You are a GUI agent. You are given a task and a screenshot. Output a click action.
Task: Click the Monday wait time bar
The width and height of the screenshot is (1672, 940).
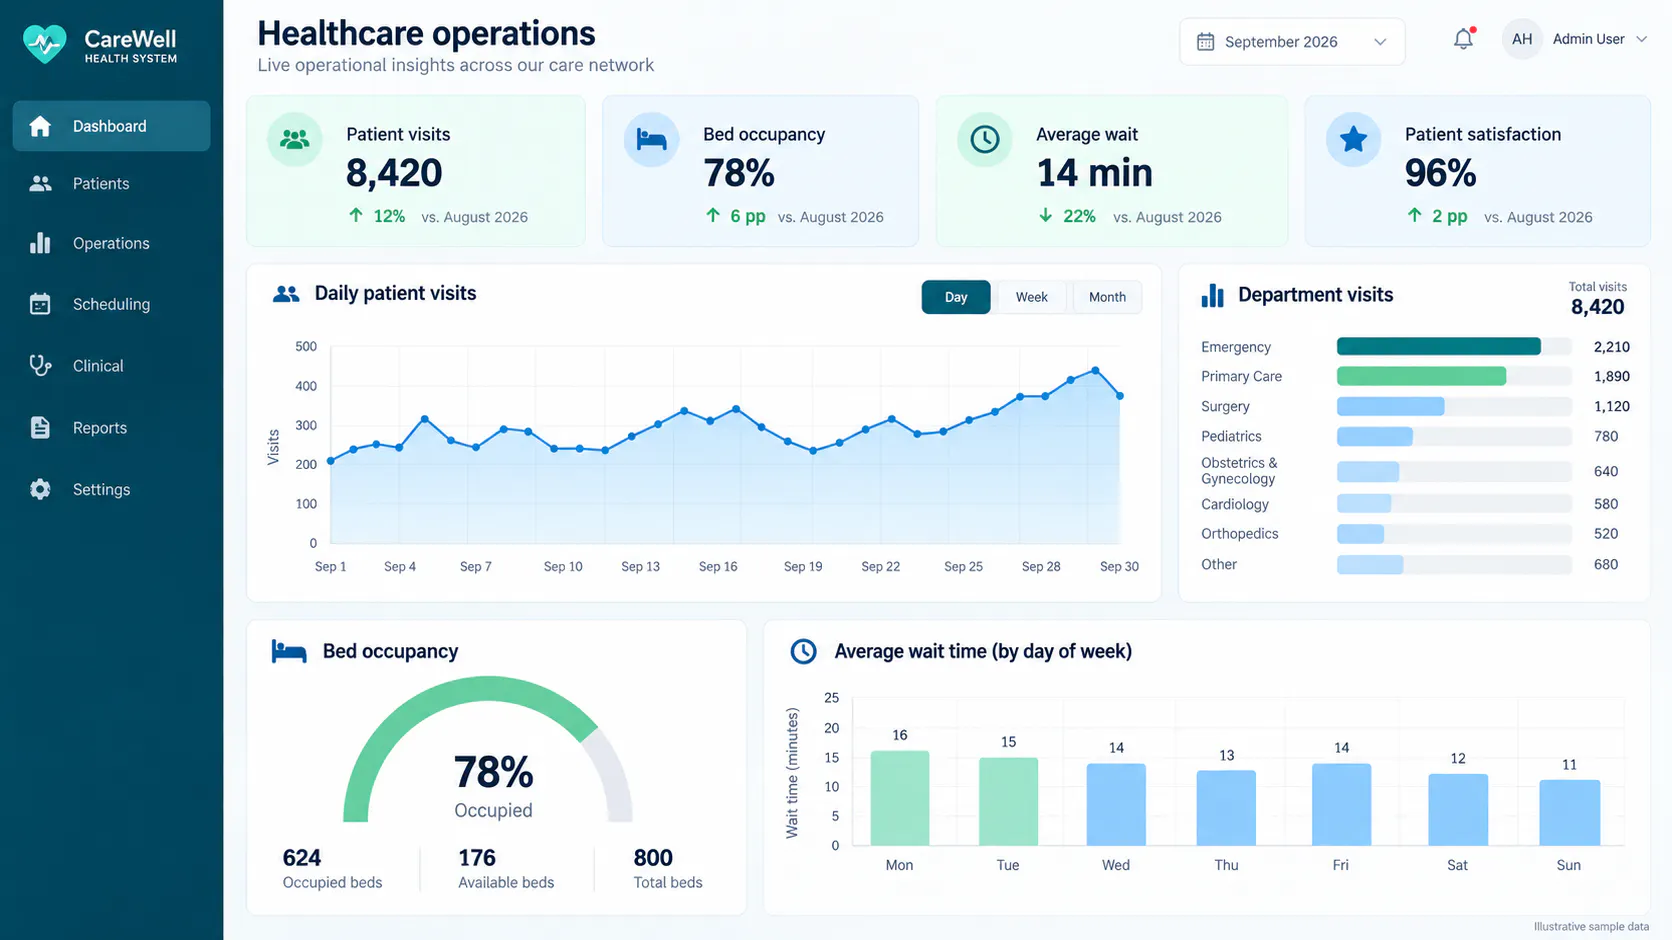point(899,798)
